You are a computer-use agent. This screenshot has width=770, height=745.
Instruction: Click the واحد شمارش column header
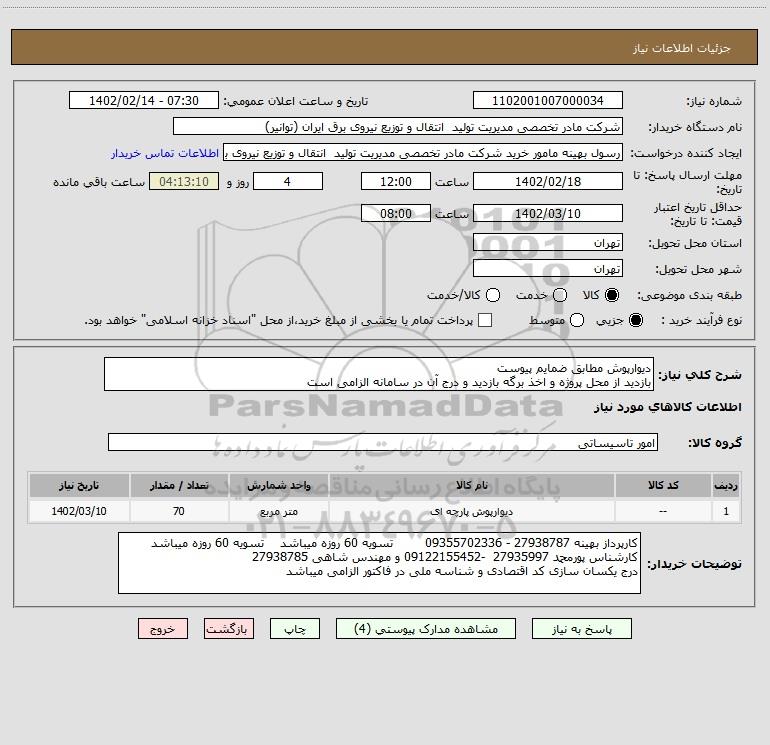pyautogui.click(x=278, y=485)
